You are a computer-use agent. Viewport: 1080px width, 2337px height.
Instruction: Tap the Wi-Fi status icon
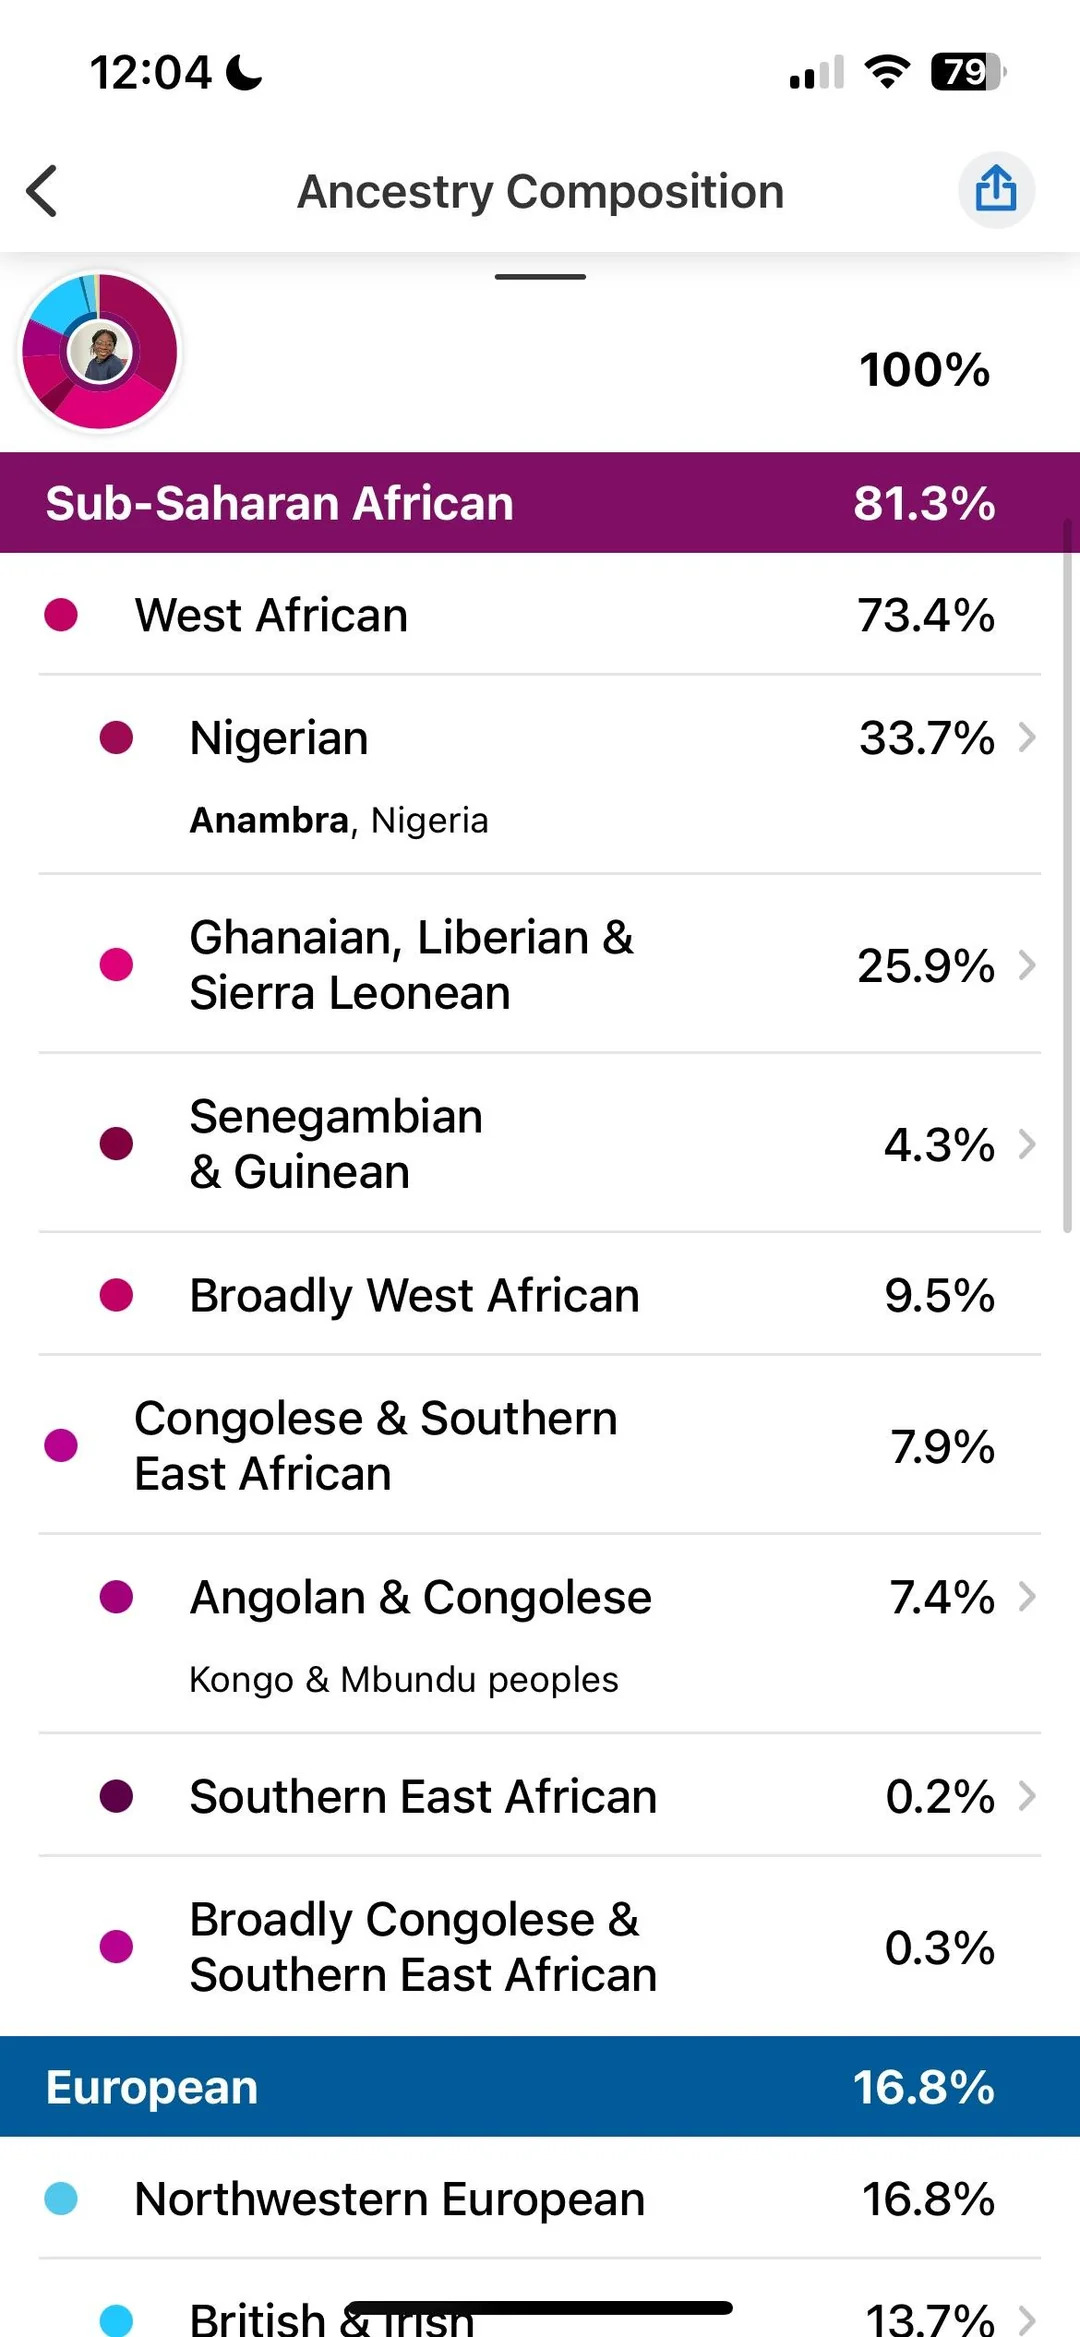(x=887, y=72)
